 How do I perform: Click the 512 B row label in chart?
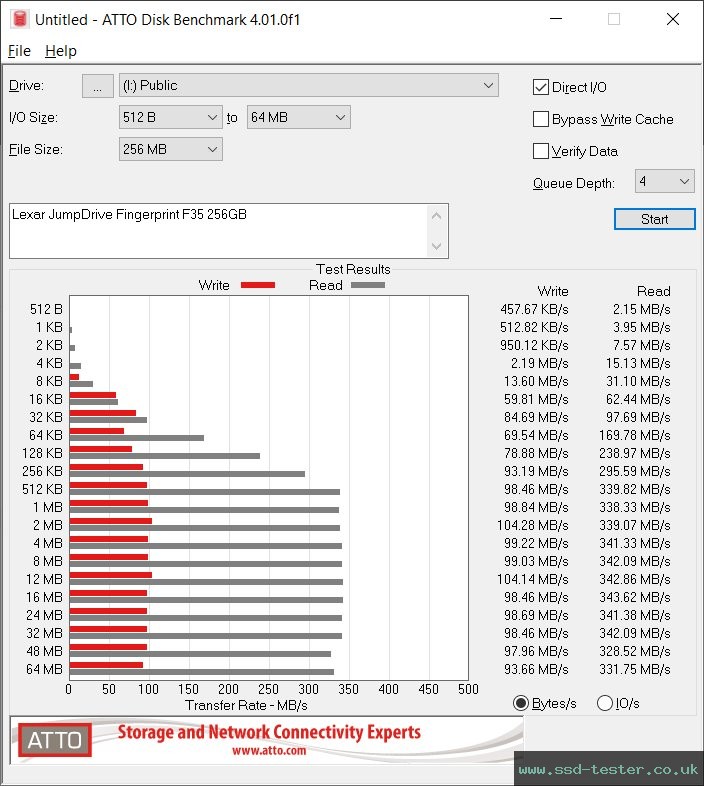[x=46, y=309]
